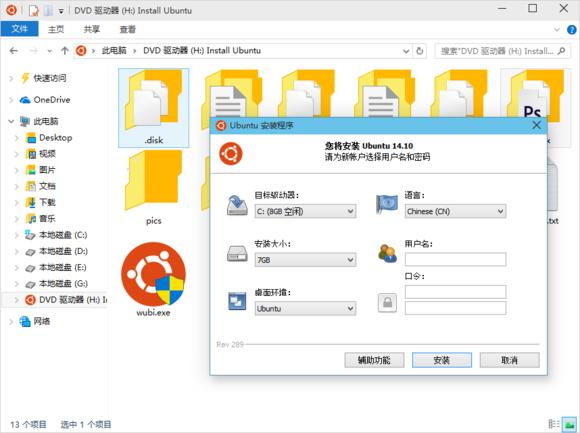Select Desktop in the navigation pane
The height and width of the screenshot is (433, 580).
(x=49, y=138)
